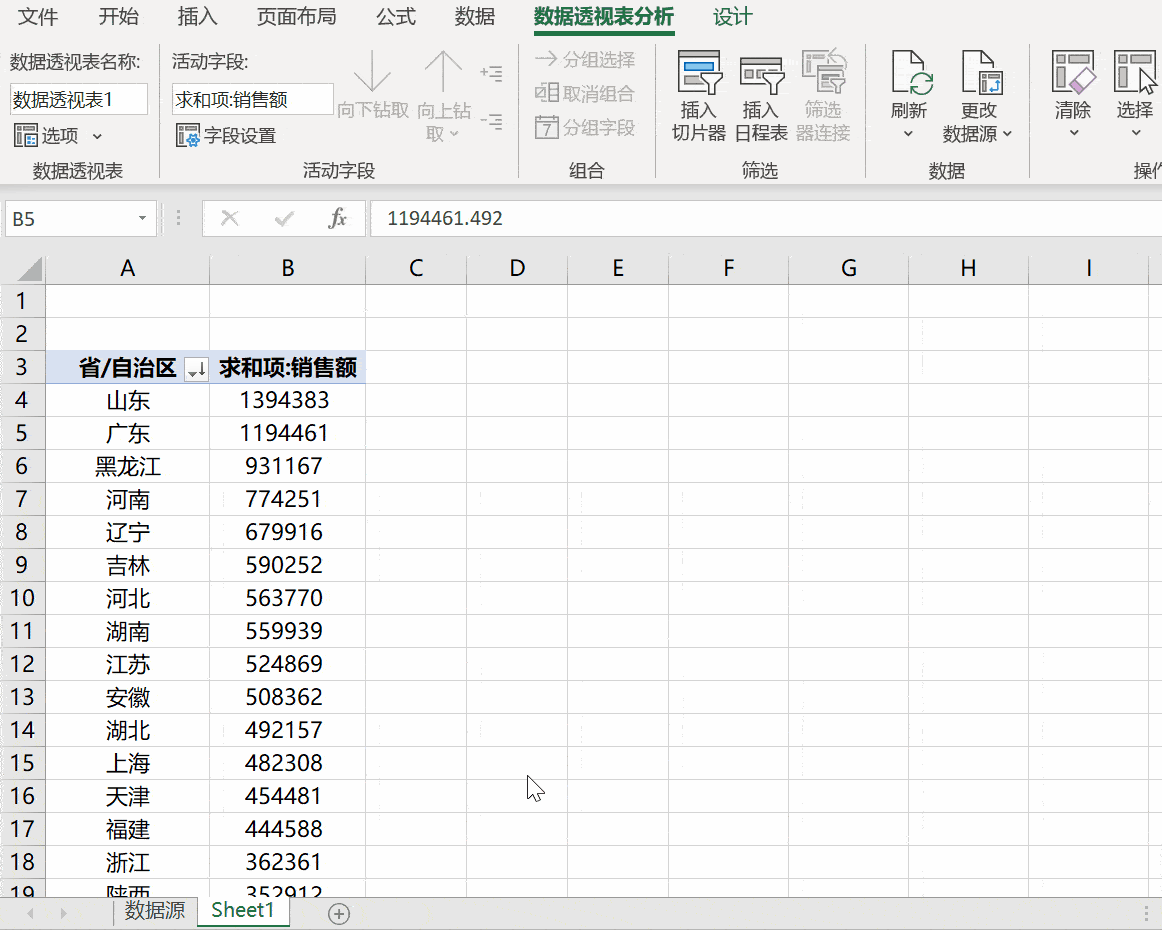Add a new worksheet with the plus icon
Screen dimensions: 1162x930
tap(338, 911)
